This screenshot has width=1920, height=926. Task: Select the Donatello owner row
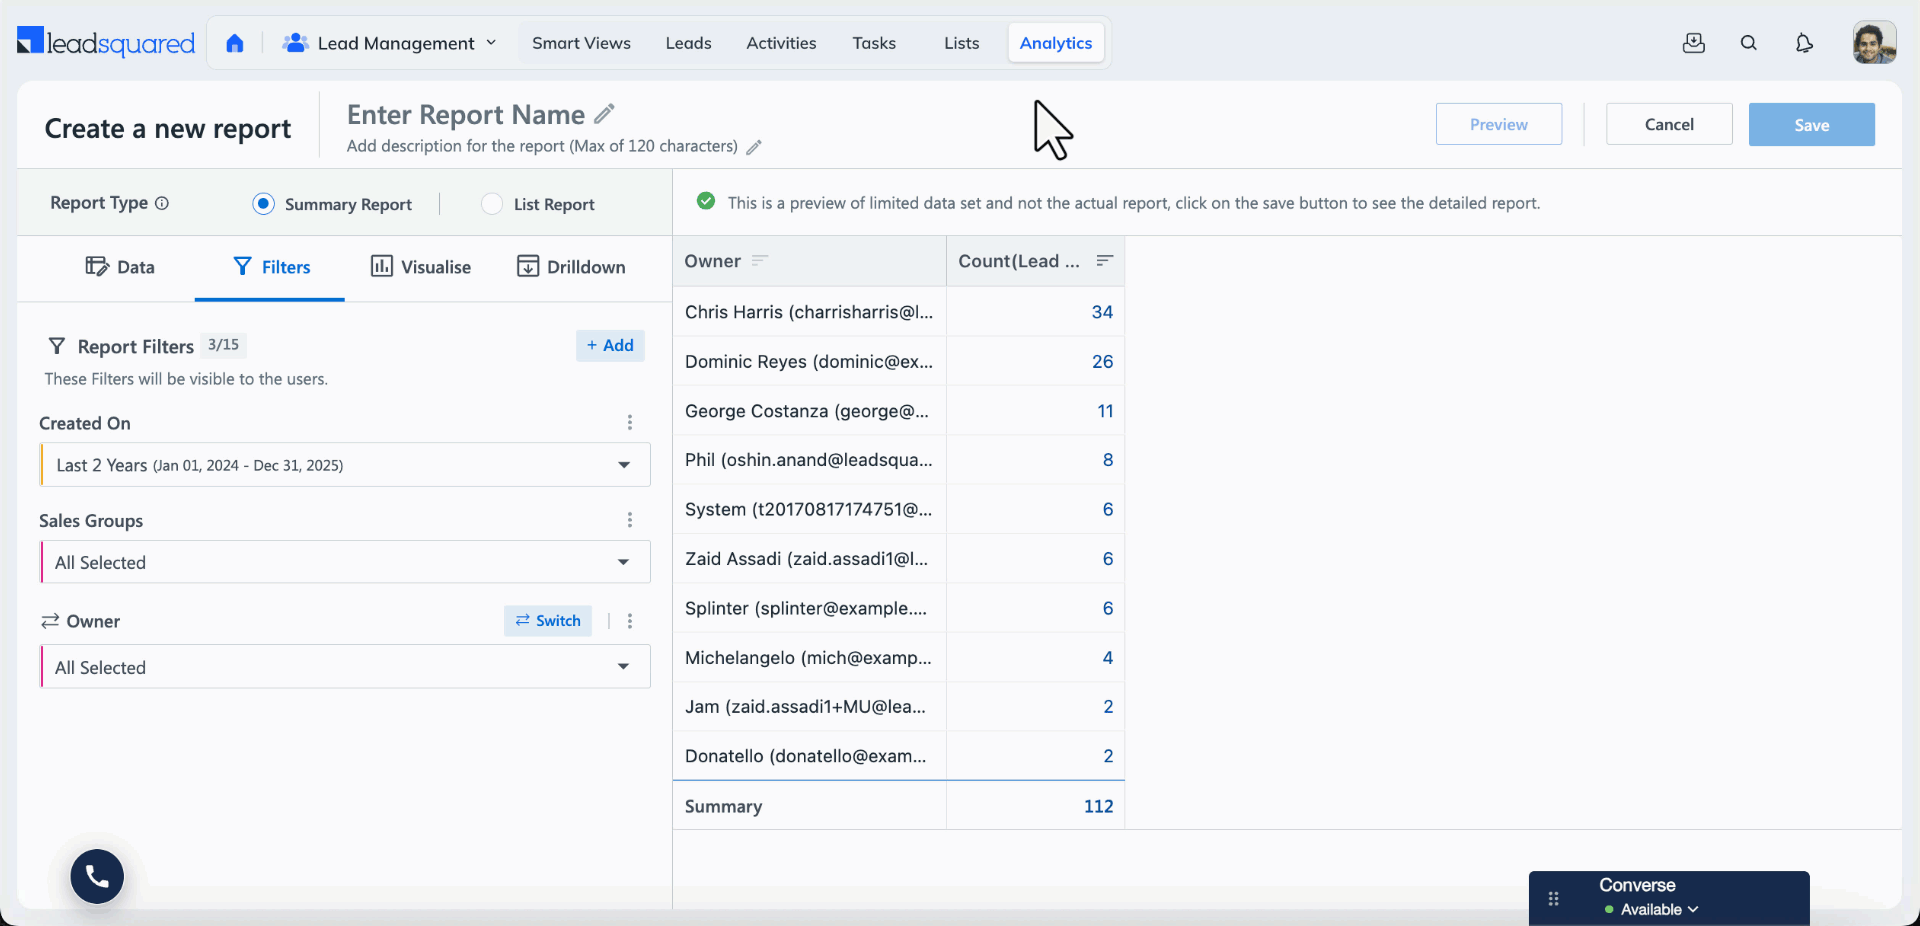898,756
